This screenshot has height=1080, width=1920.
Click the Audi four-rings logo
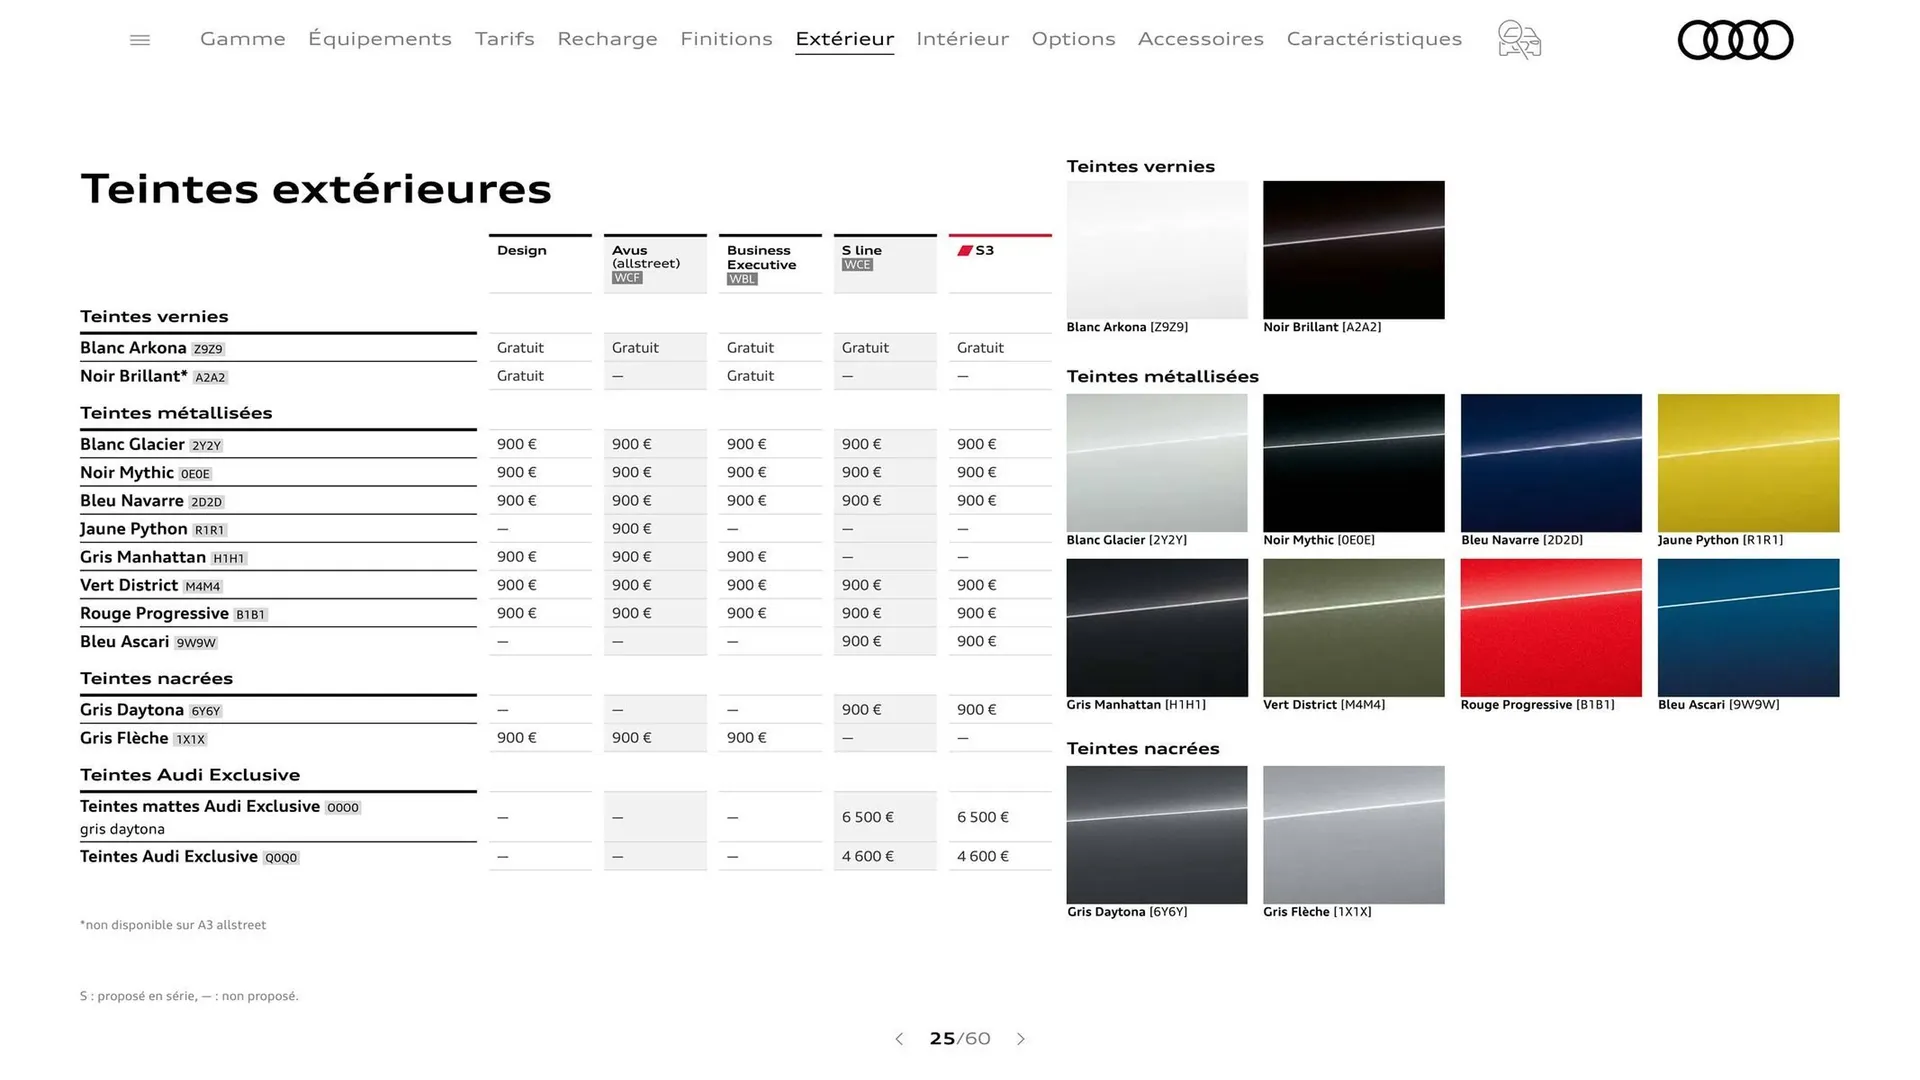click(x=1736, y=40)
